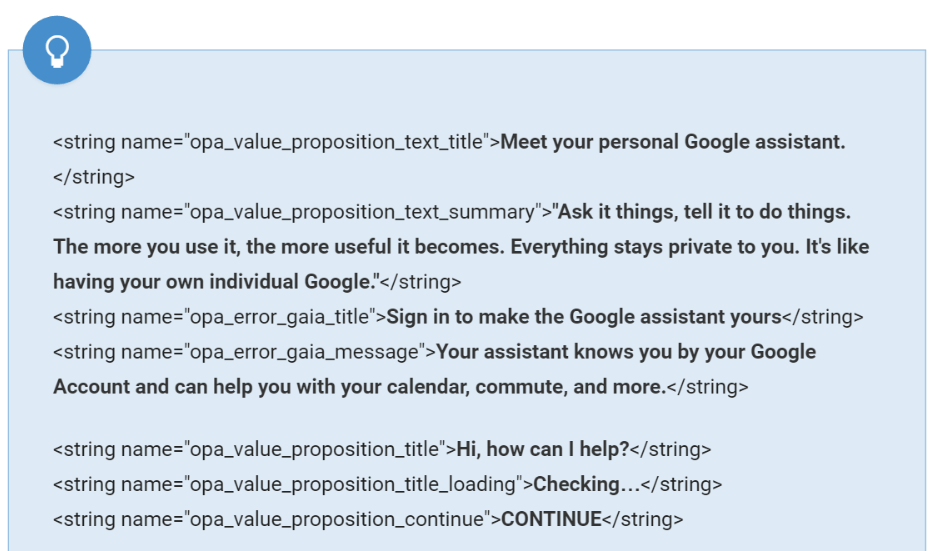Click the opa_error_gaia_title string name
The image size is (939, 551).
pos(278,317)
